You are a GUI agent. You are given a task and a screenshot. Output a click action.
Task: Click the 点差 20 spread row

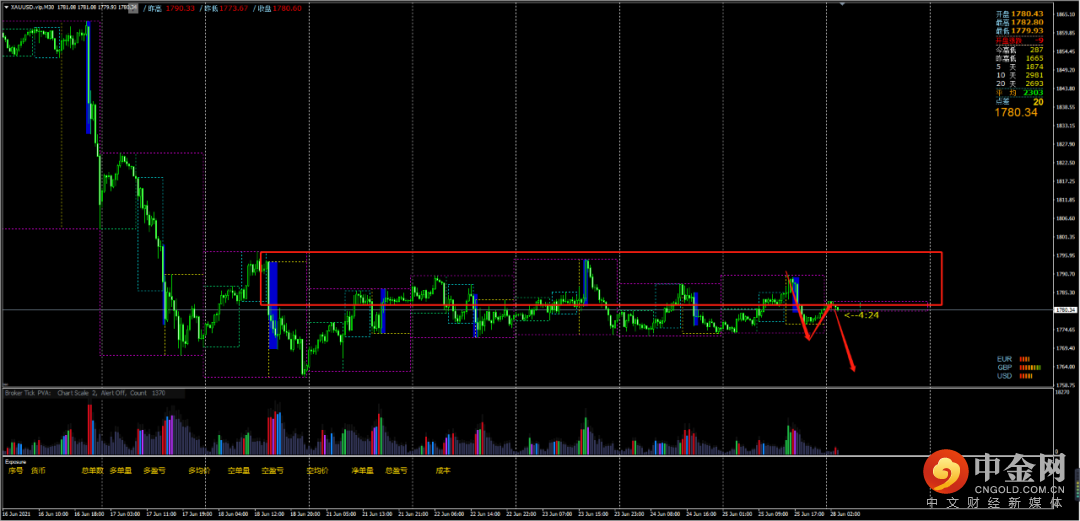[x=1019, y=102]
